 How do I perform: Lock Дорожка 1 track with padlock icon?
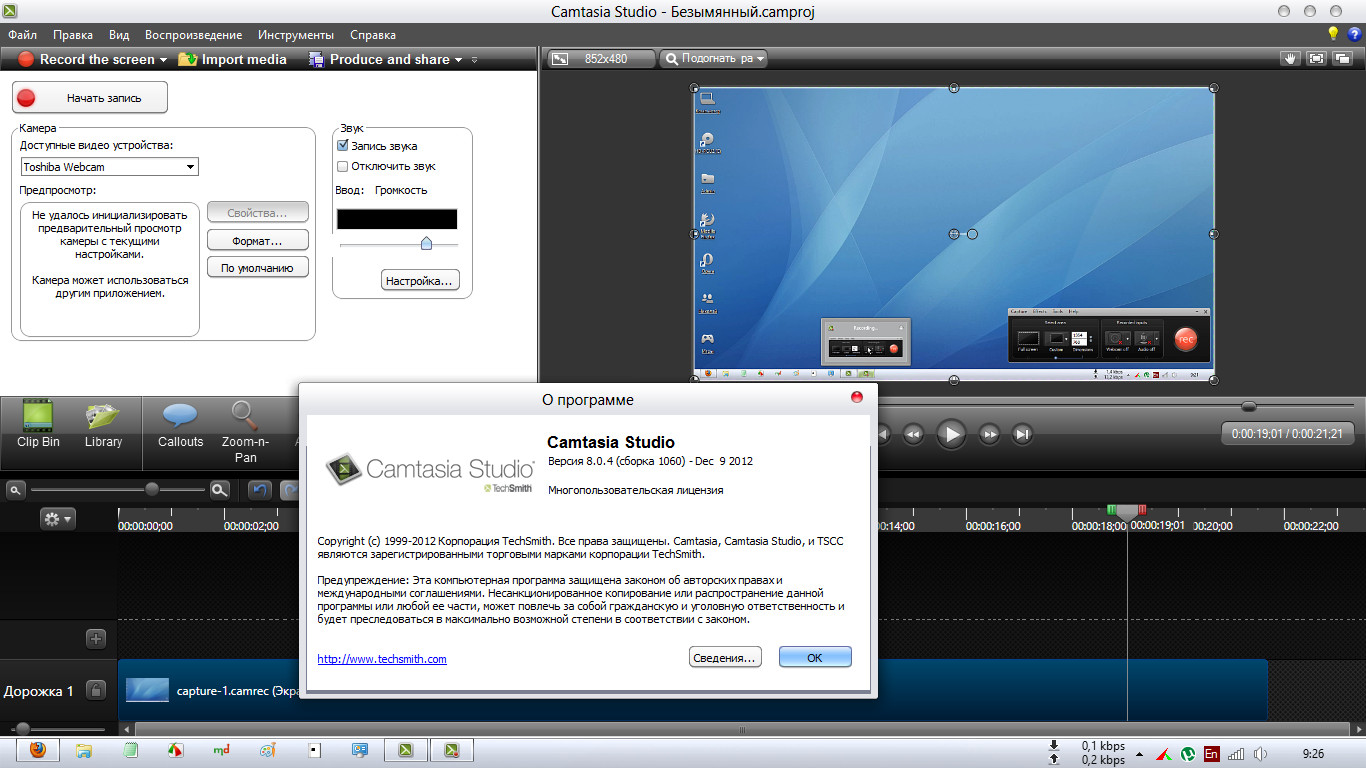96,690
